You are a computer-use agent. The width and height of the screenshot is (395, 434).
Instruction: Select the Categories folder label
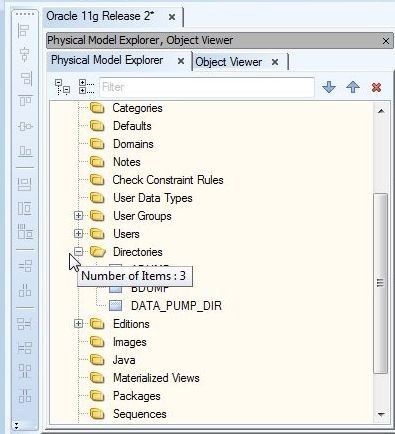click(137, 108)
